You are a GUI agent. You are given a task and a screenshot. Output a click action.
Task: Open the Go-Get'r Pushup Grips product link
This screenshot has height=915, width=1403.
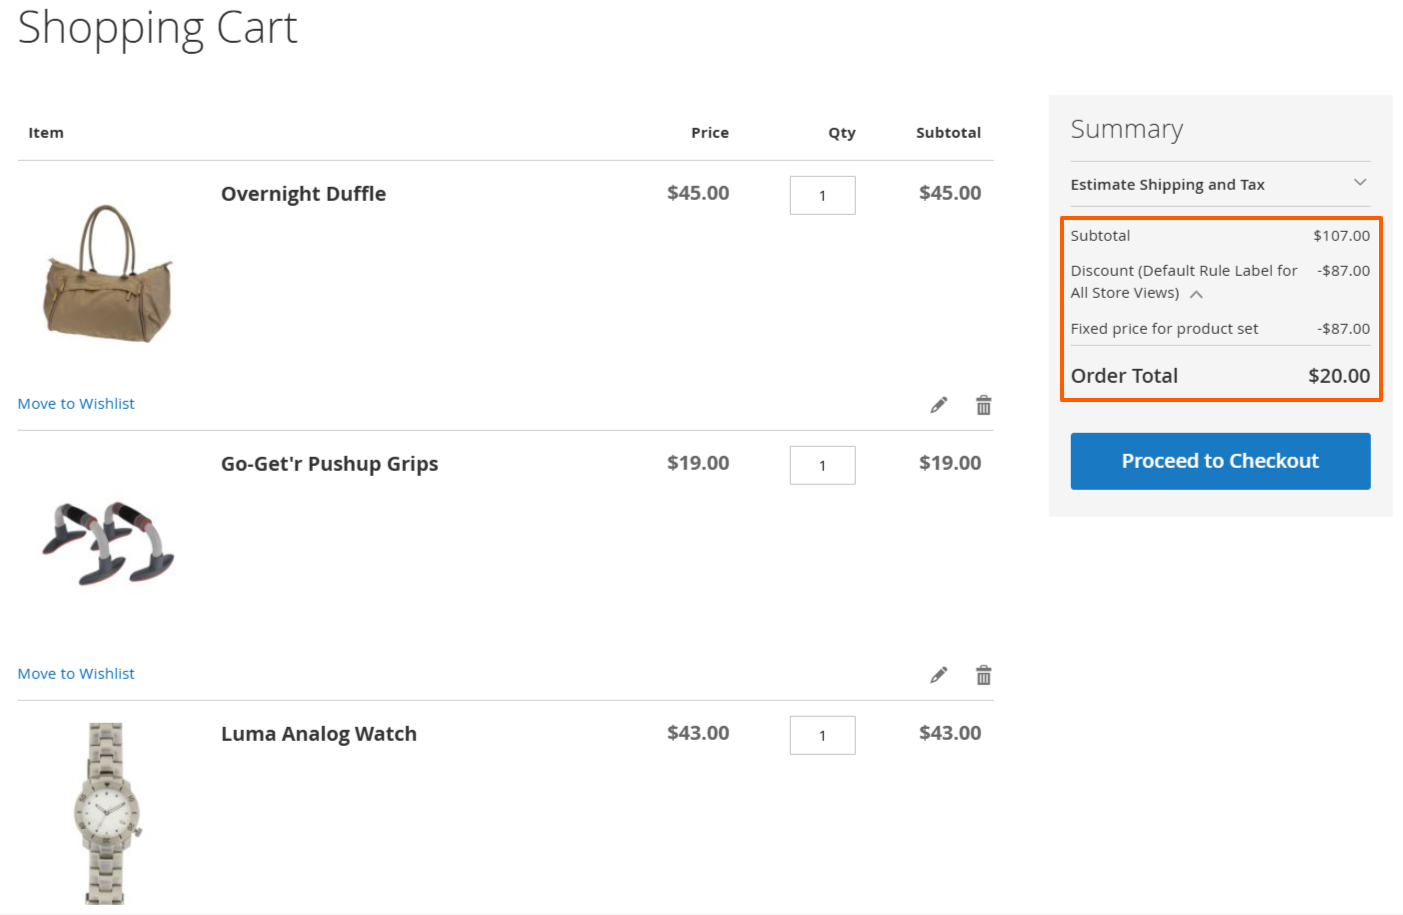(329, 464)
